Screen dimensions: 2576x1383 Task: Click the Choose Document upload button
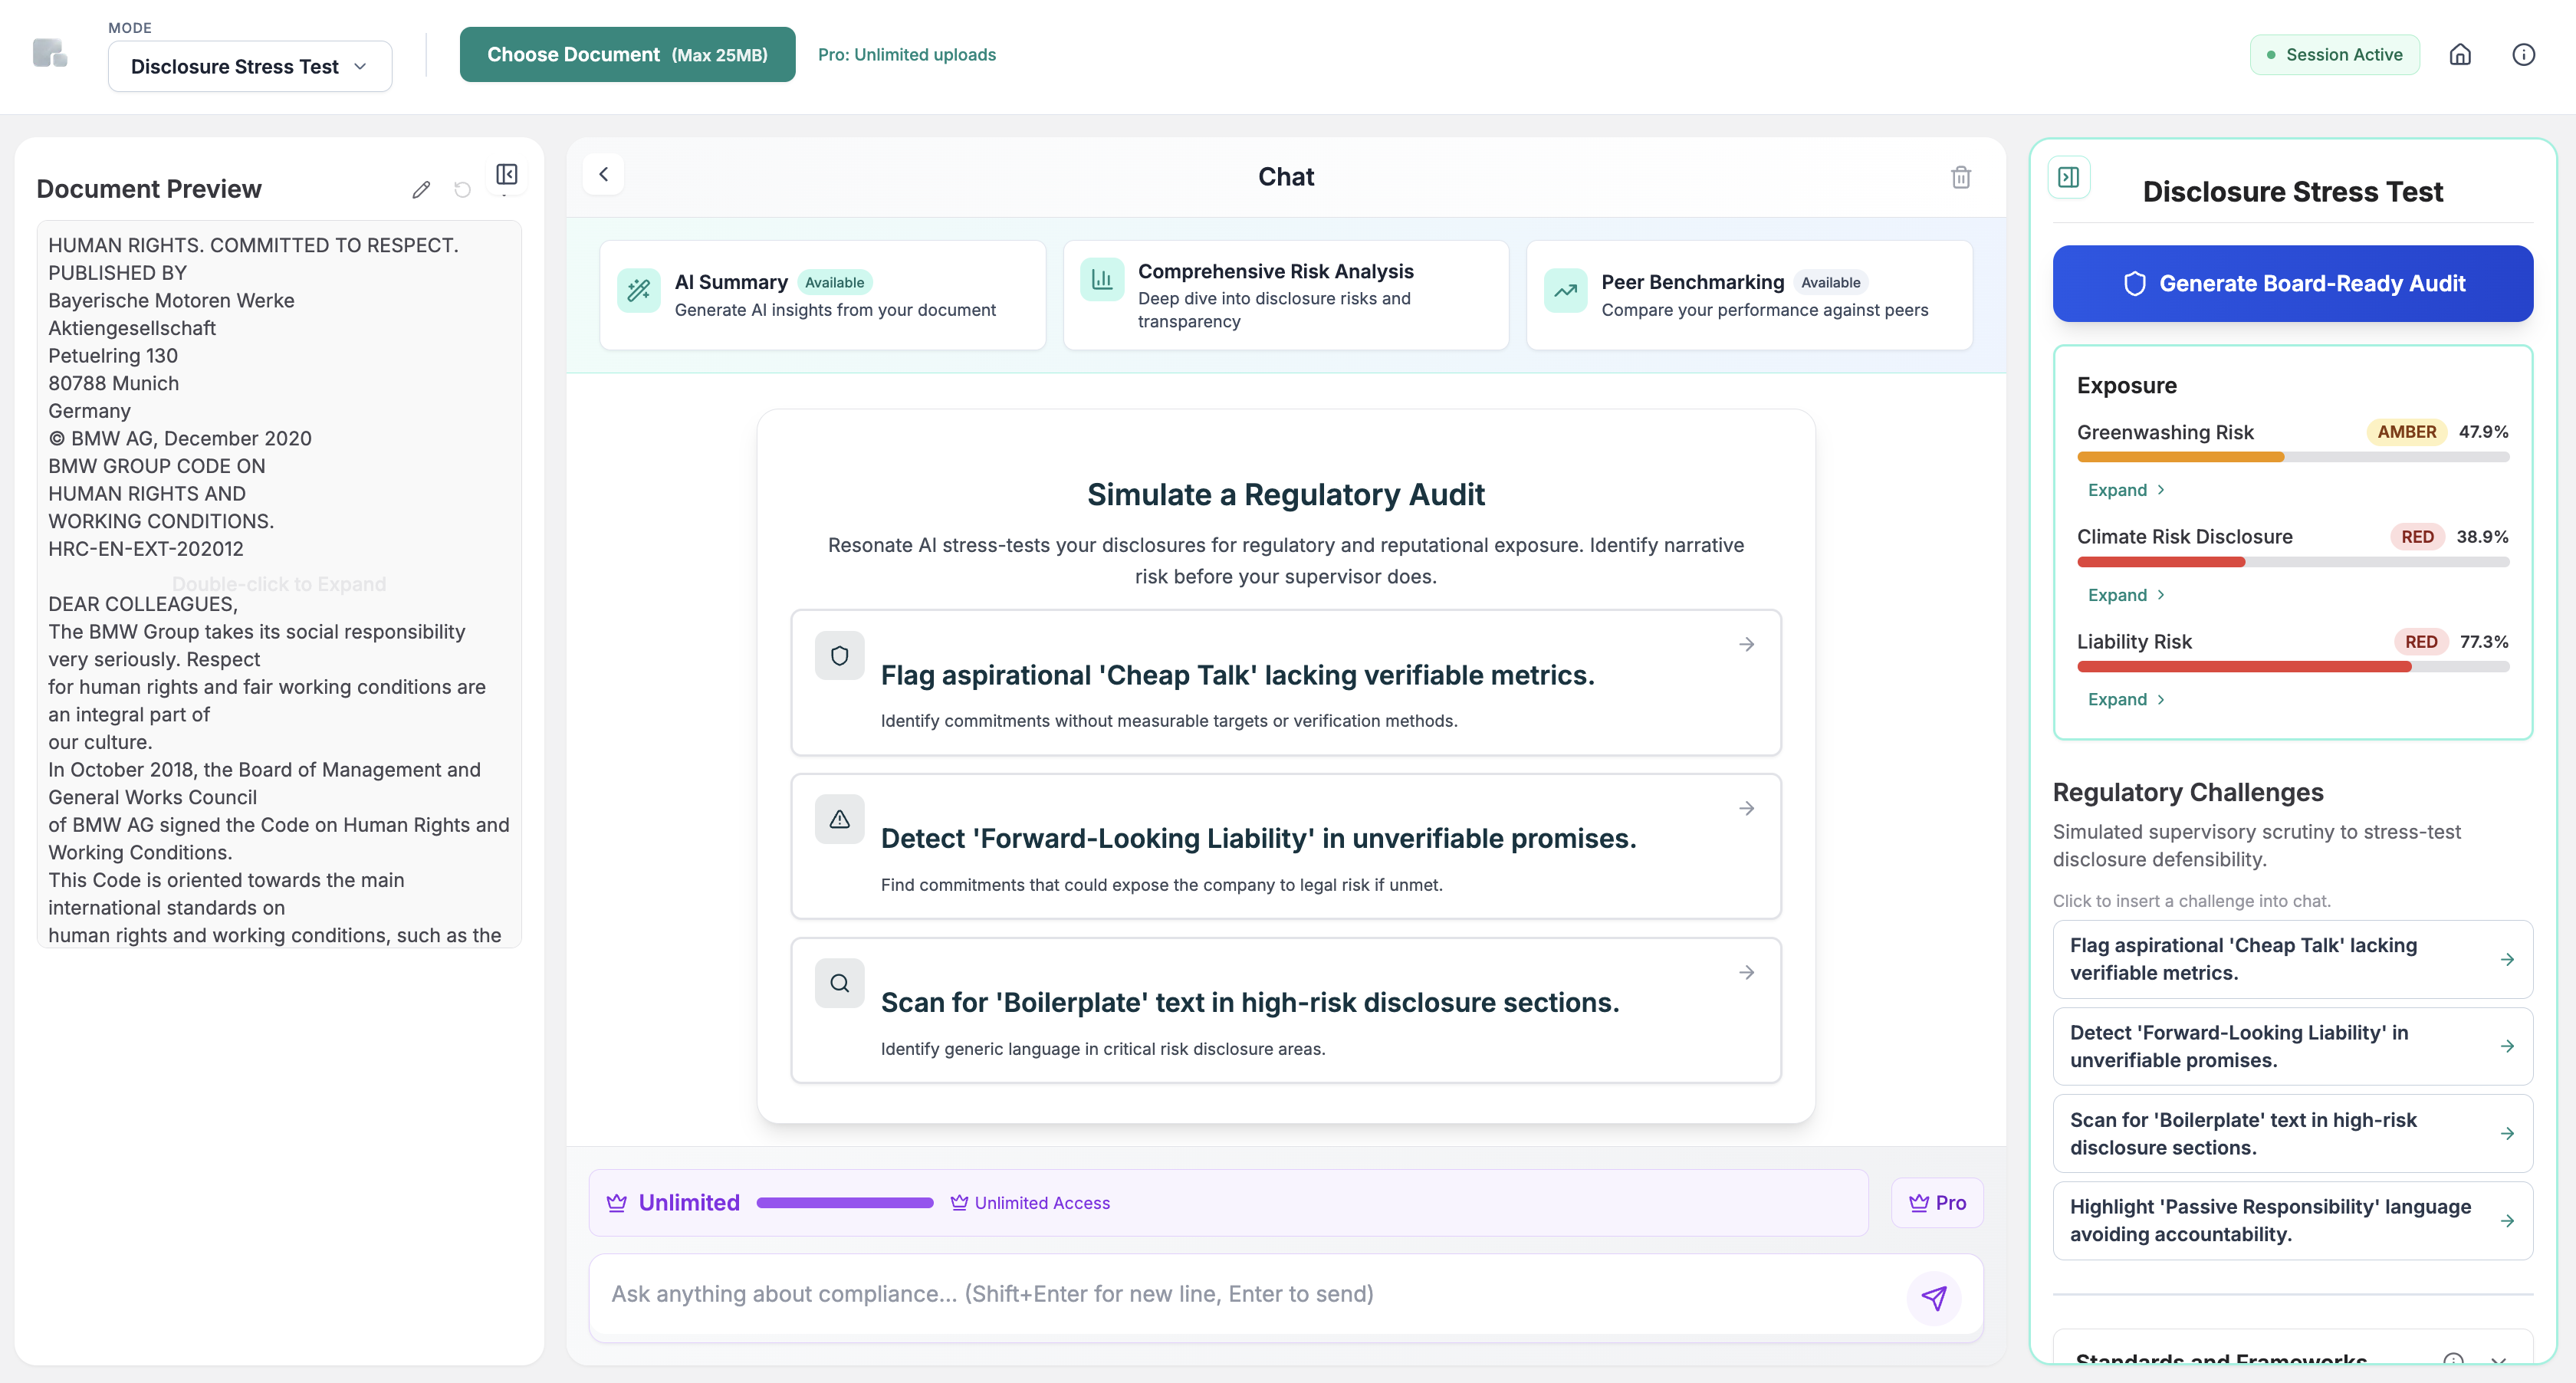[x=627, y=54]
